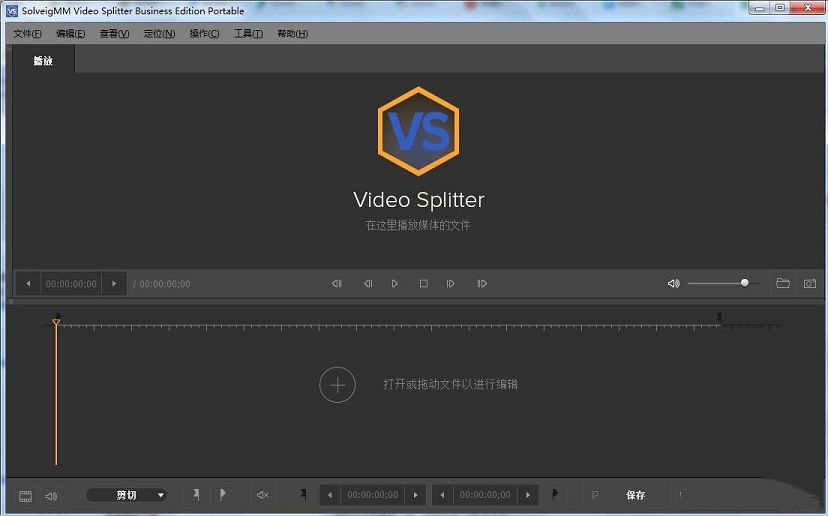Decrease end time with left arrow
828x516 pixels.
pos(443,495)
